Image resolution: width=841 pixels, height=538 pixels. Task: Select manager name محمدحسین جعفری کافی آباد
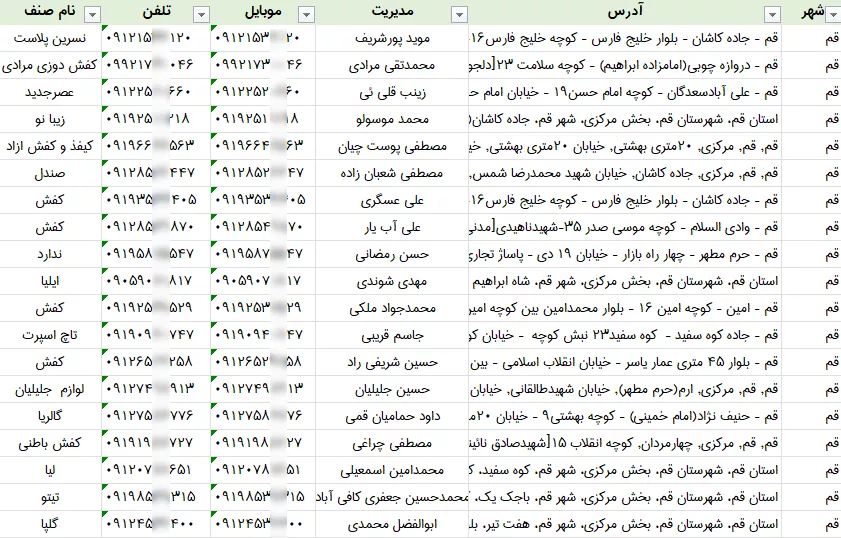[392, 497]
